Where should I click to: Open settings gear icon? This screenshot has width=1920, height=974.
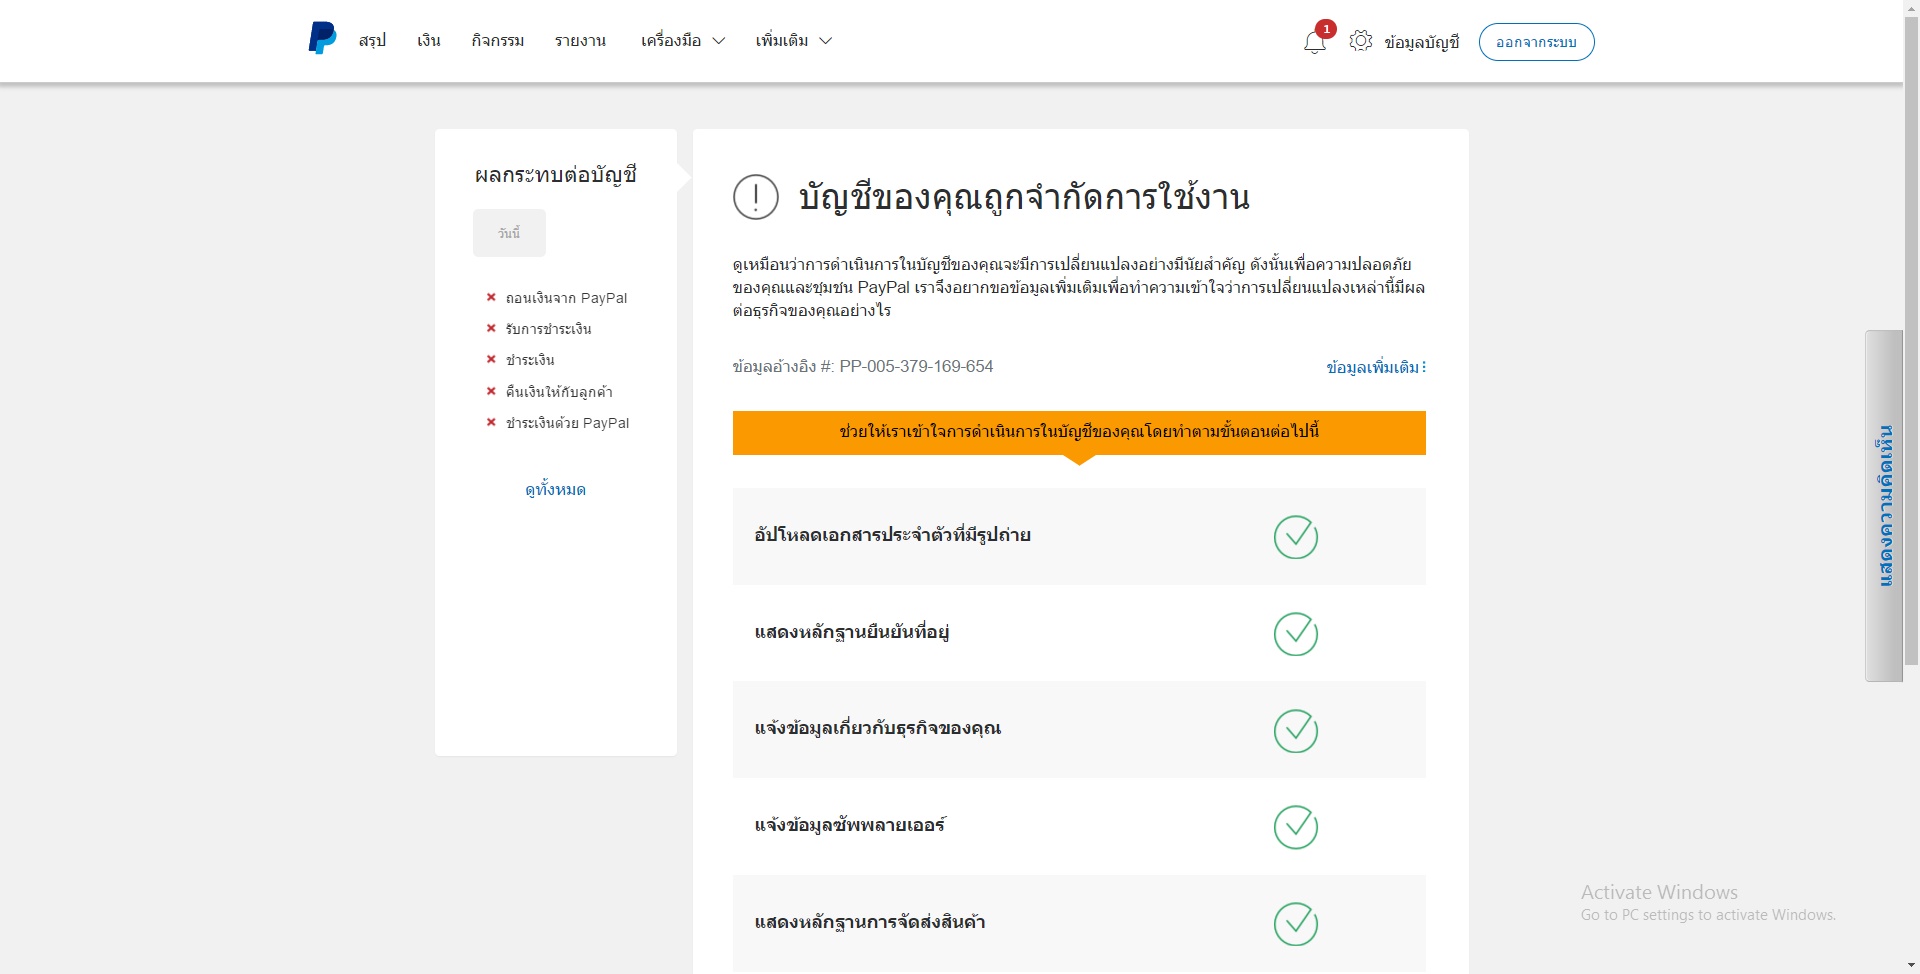point(1360,41)
